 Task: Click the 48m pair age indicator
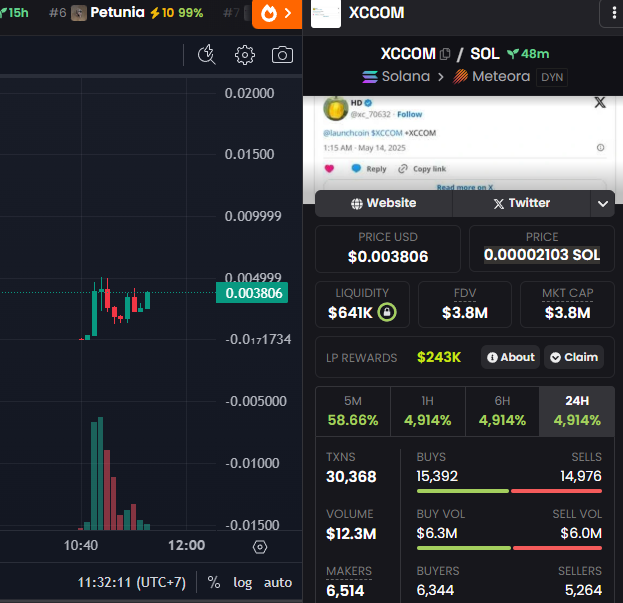click(x=528, y=54)
